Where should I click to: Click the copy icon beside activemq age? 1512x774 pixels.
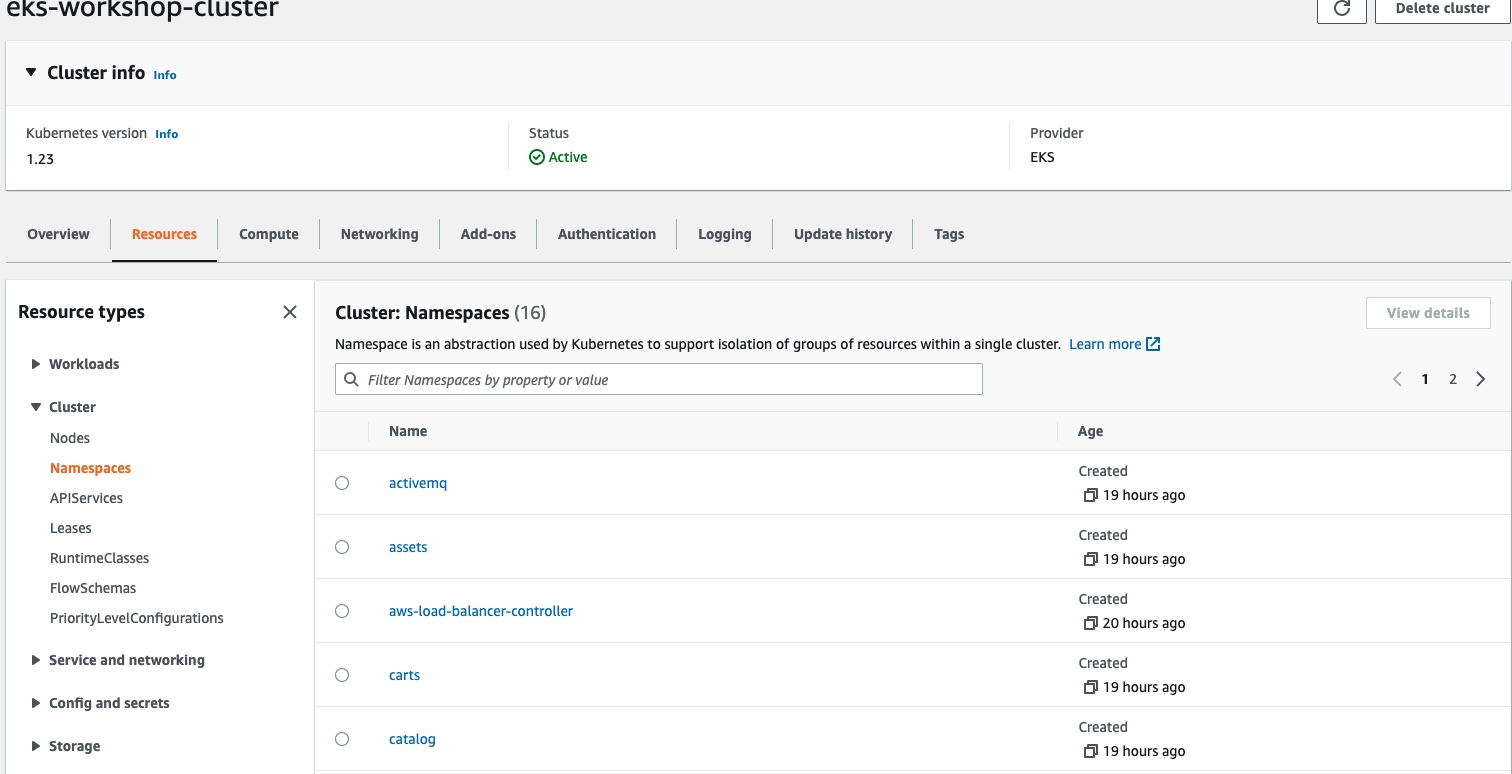click(1090, 495)
